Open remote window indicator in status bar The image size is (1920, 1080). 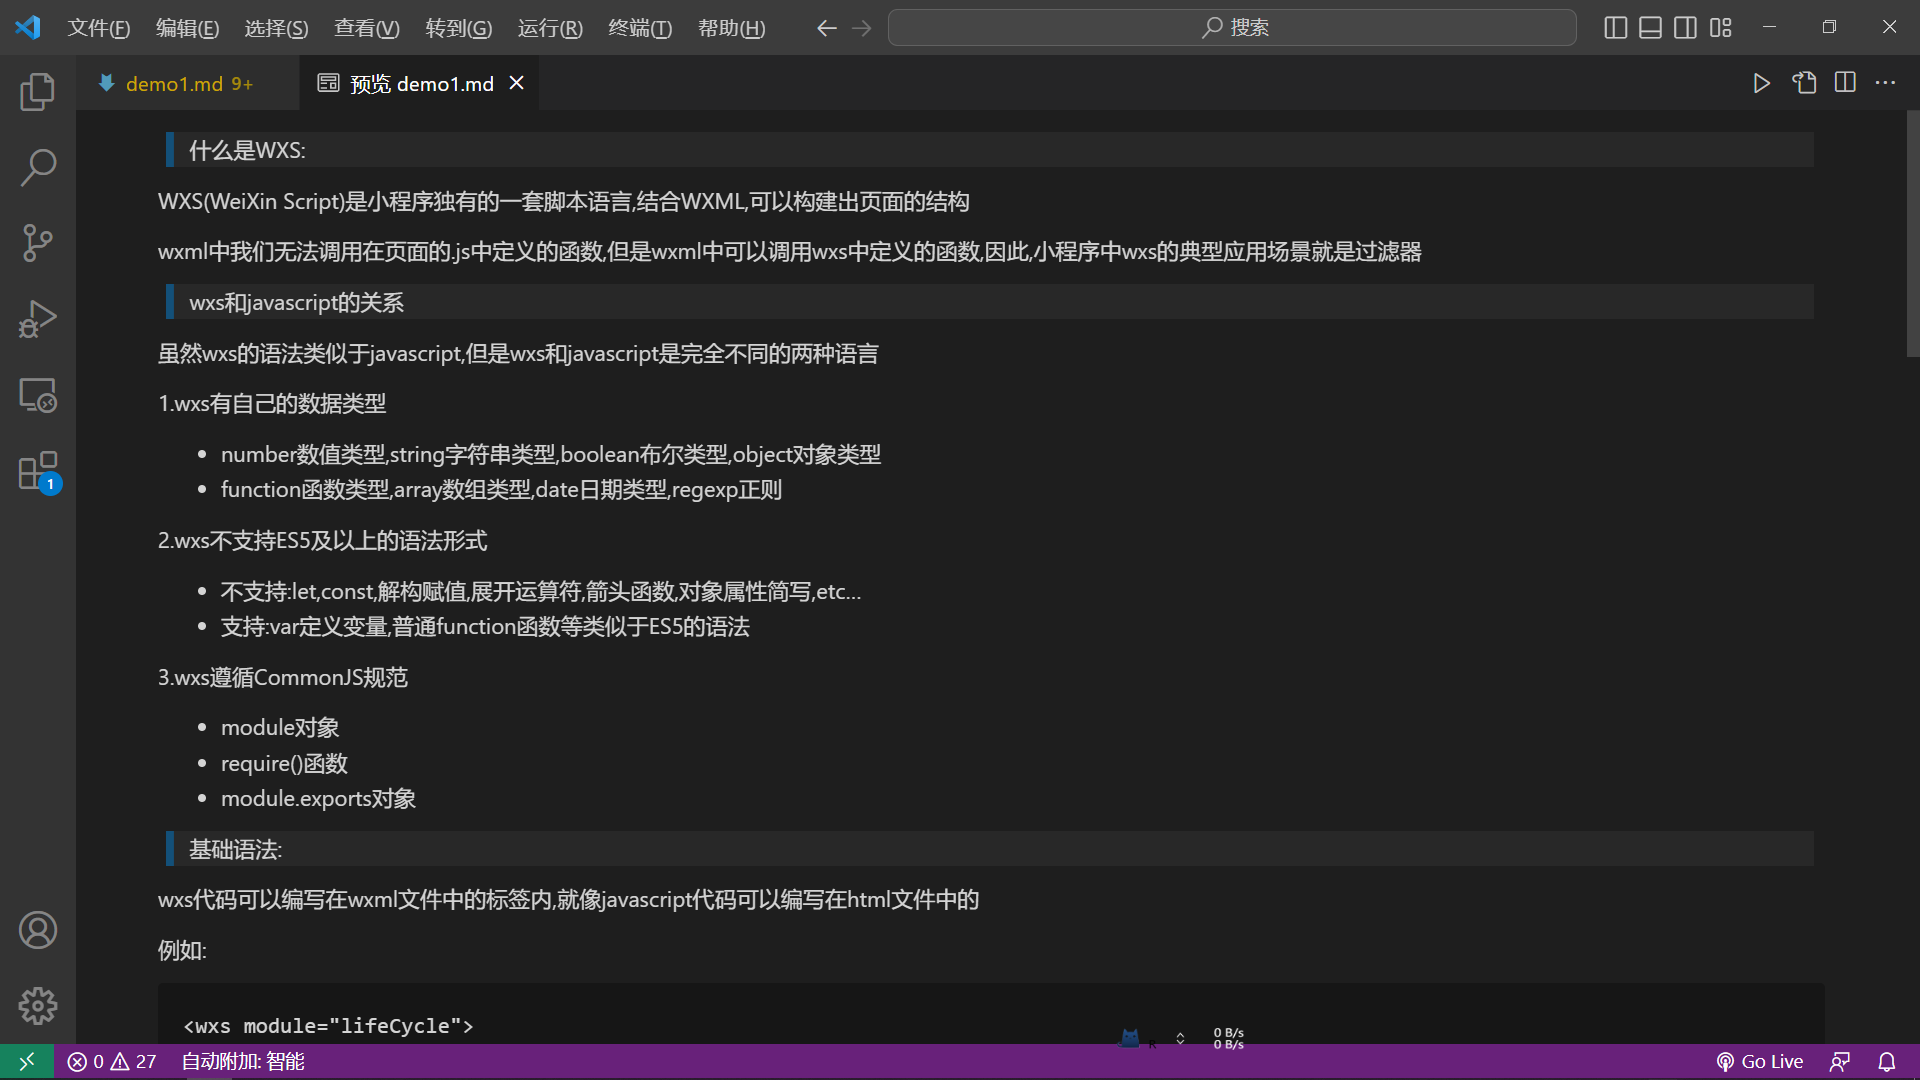(x=27, y=1061)
